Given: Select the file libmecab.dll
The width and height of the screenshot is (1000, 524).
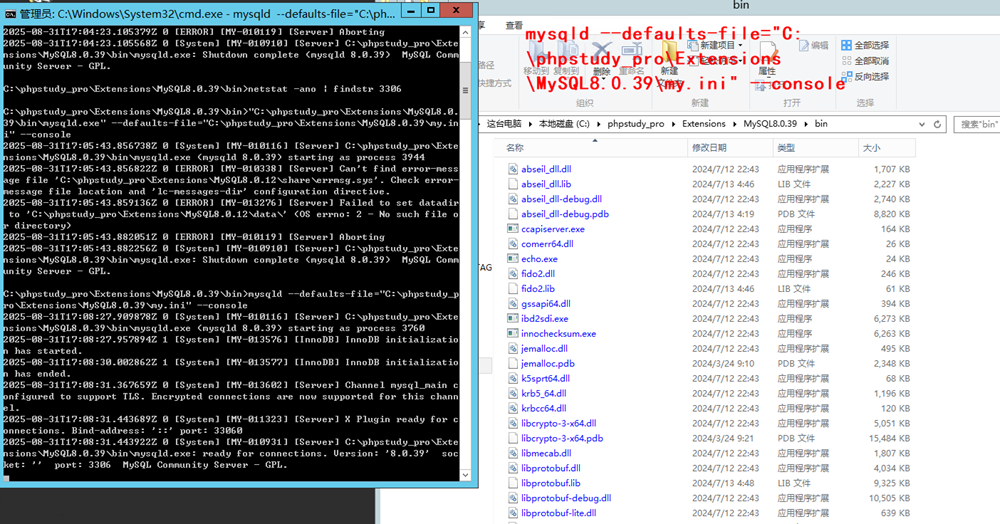Looking at the screenshot, I should (x=546, y=453).
